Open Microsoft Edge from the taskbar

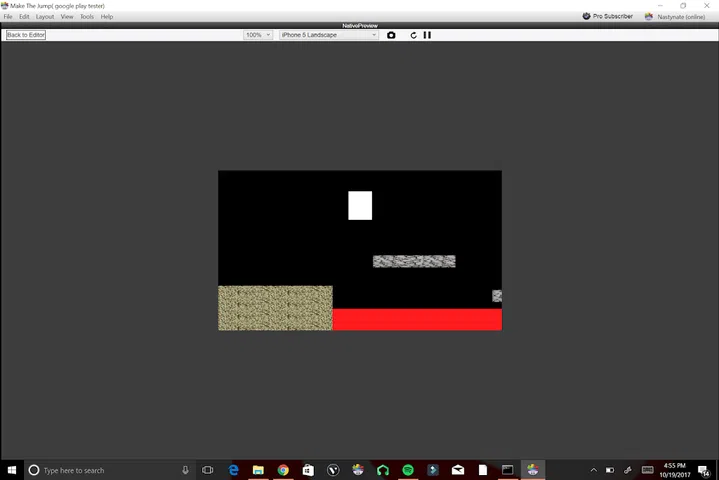point(234,470)
